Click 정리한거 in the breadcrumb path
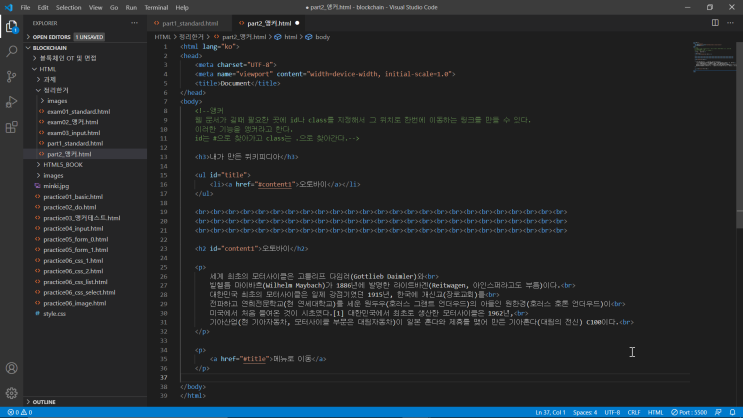743x418 pixels. click(191, 37)
